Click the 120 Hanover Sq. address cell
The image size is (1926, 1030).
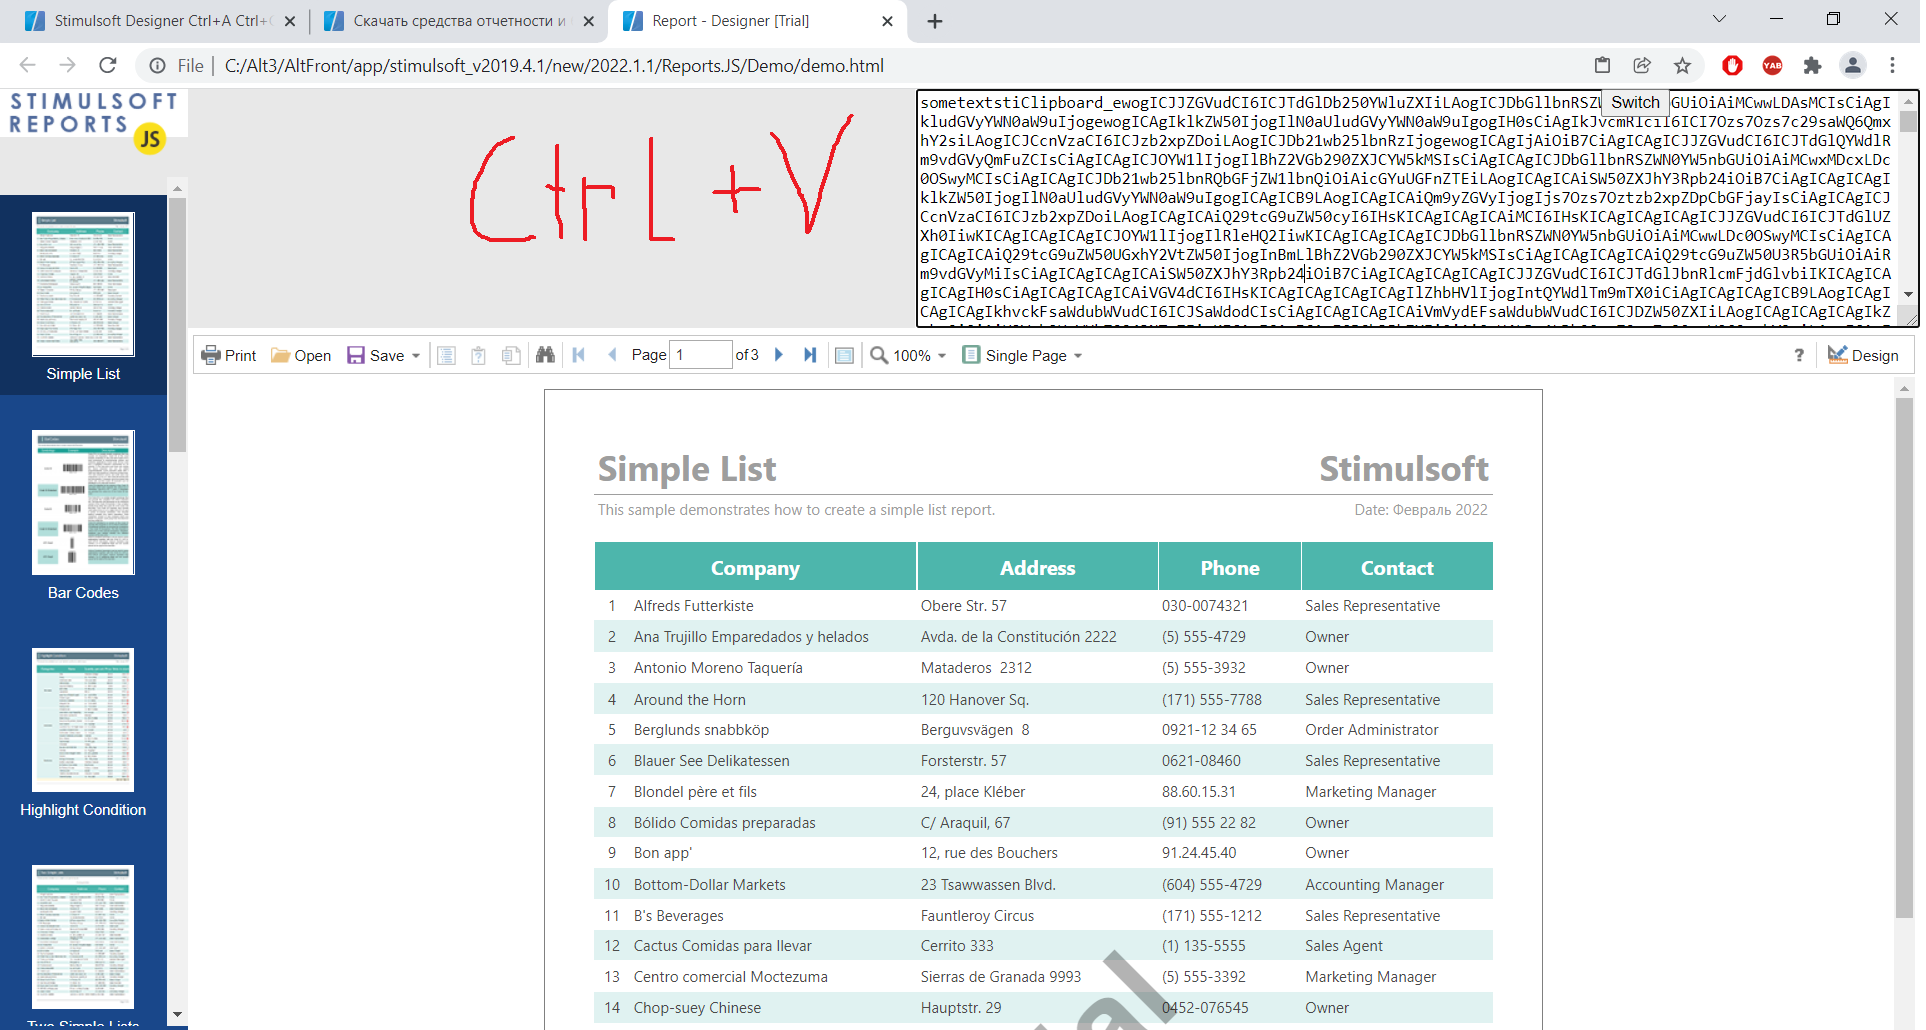click(x=975, y=700)
